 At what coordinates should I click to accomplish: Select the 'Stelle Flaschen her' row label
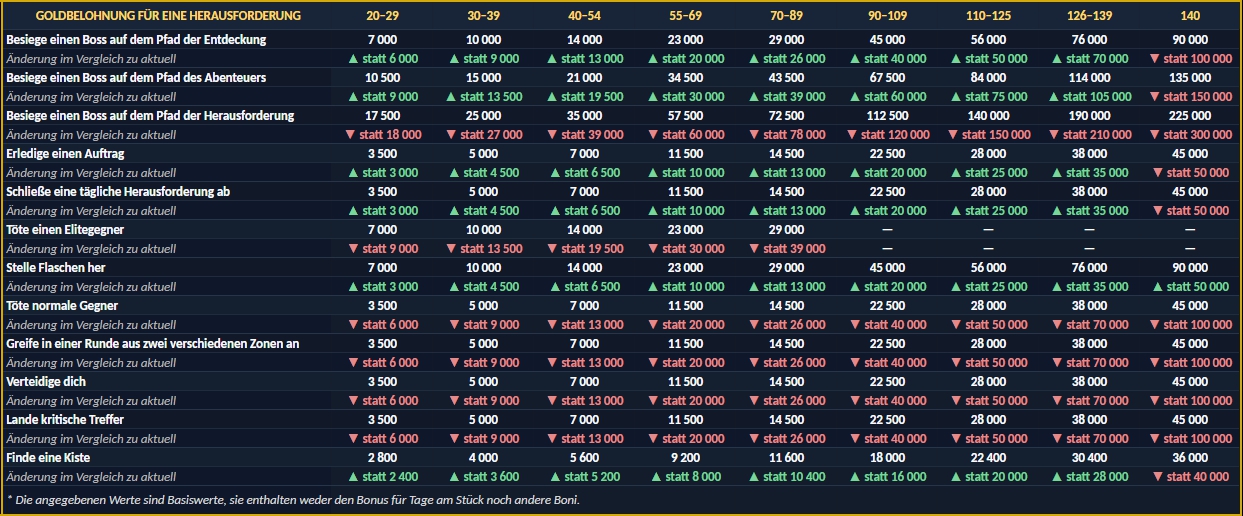pyautogui.click(x=56, y=268)
